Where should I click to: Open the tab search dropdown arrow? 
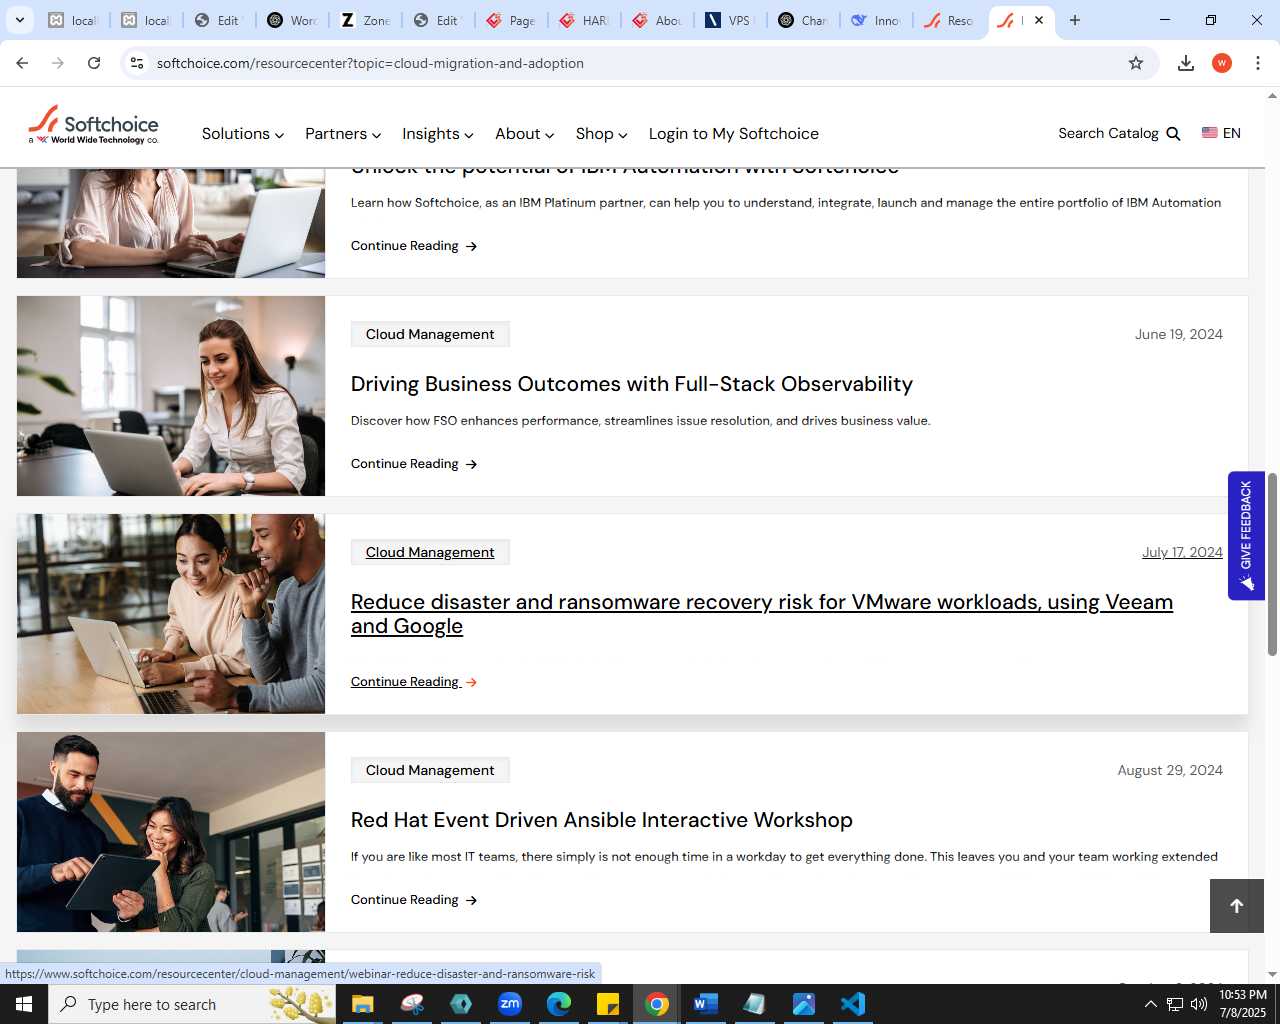[19, 20]
